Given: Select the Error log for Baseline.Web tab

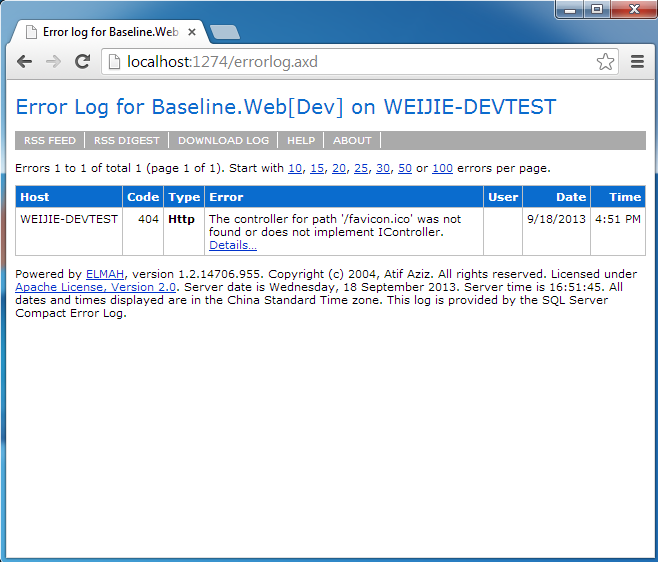Looking at the screenshot, I should click(110, 32).
